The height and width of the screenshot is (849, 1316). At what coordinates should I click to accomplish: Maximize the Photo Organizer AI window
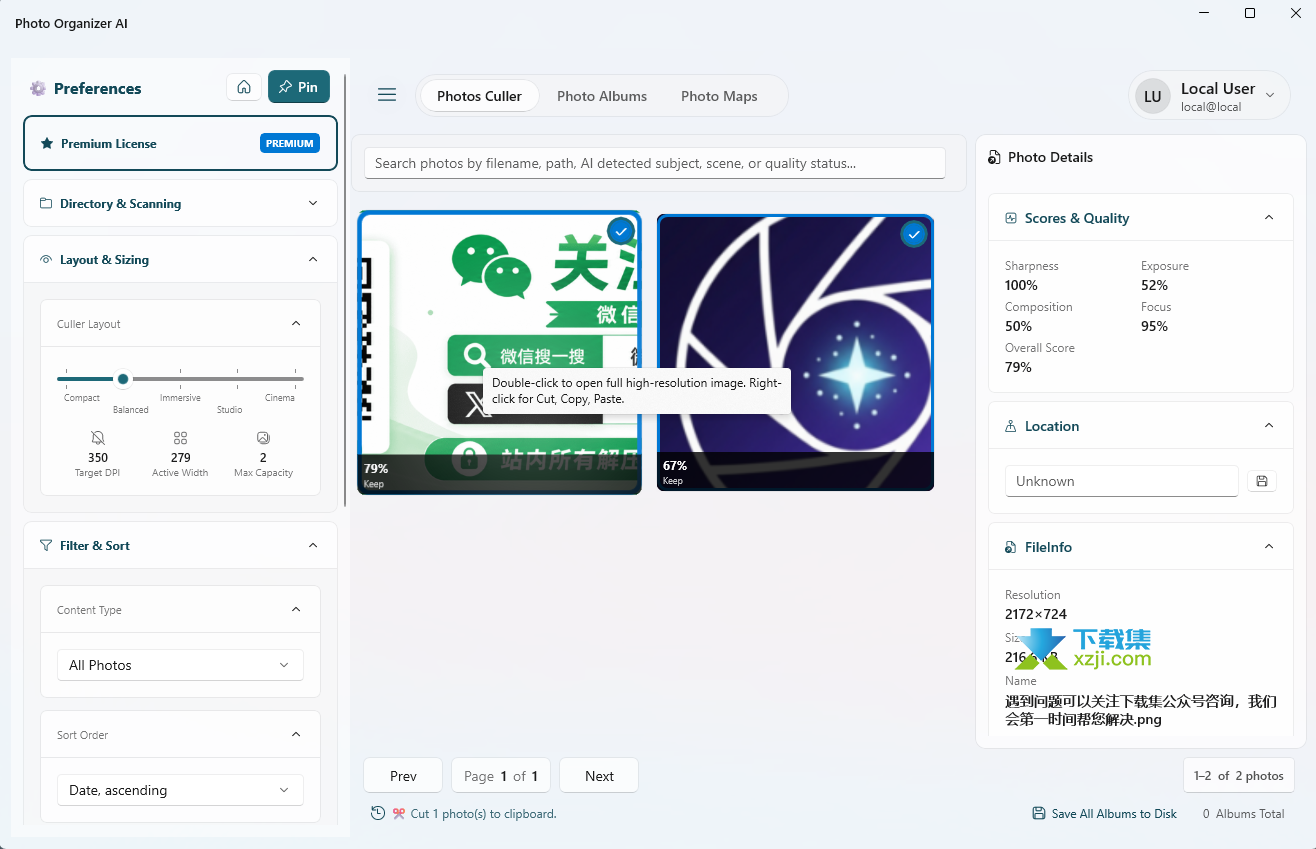(x=1250, y=13)
